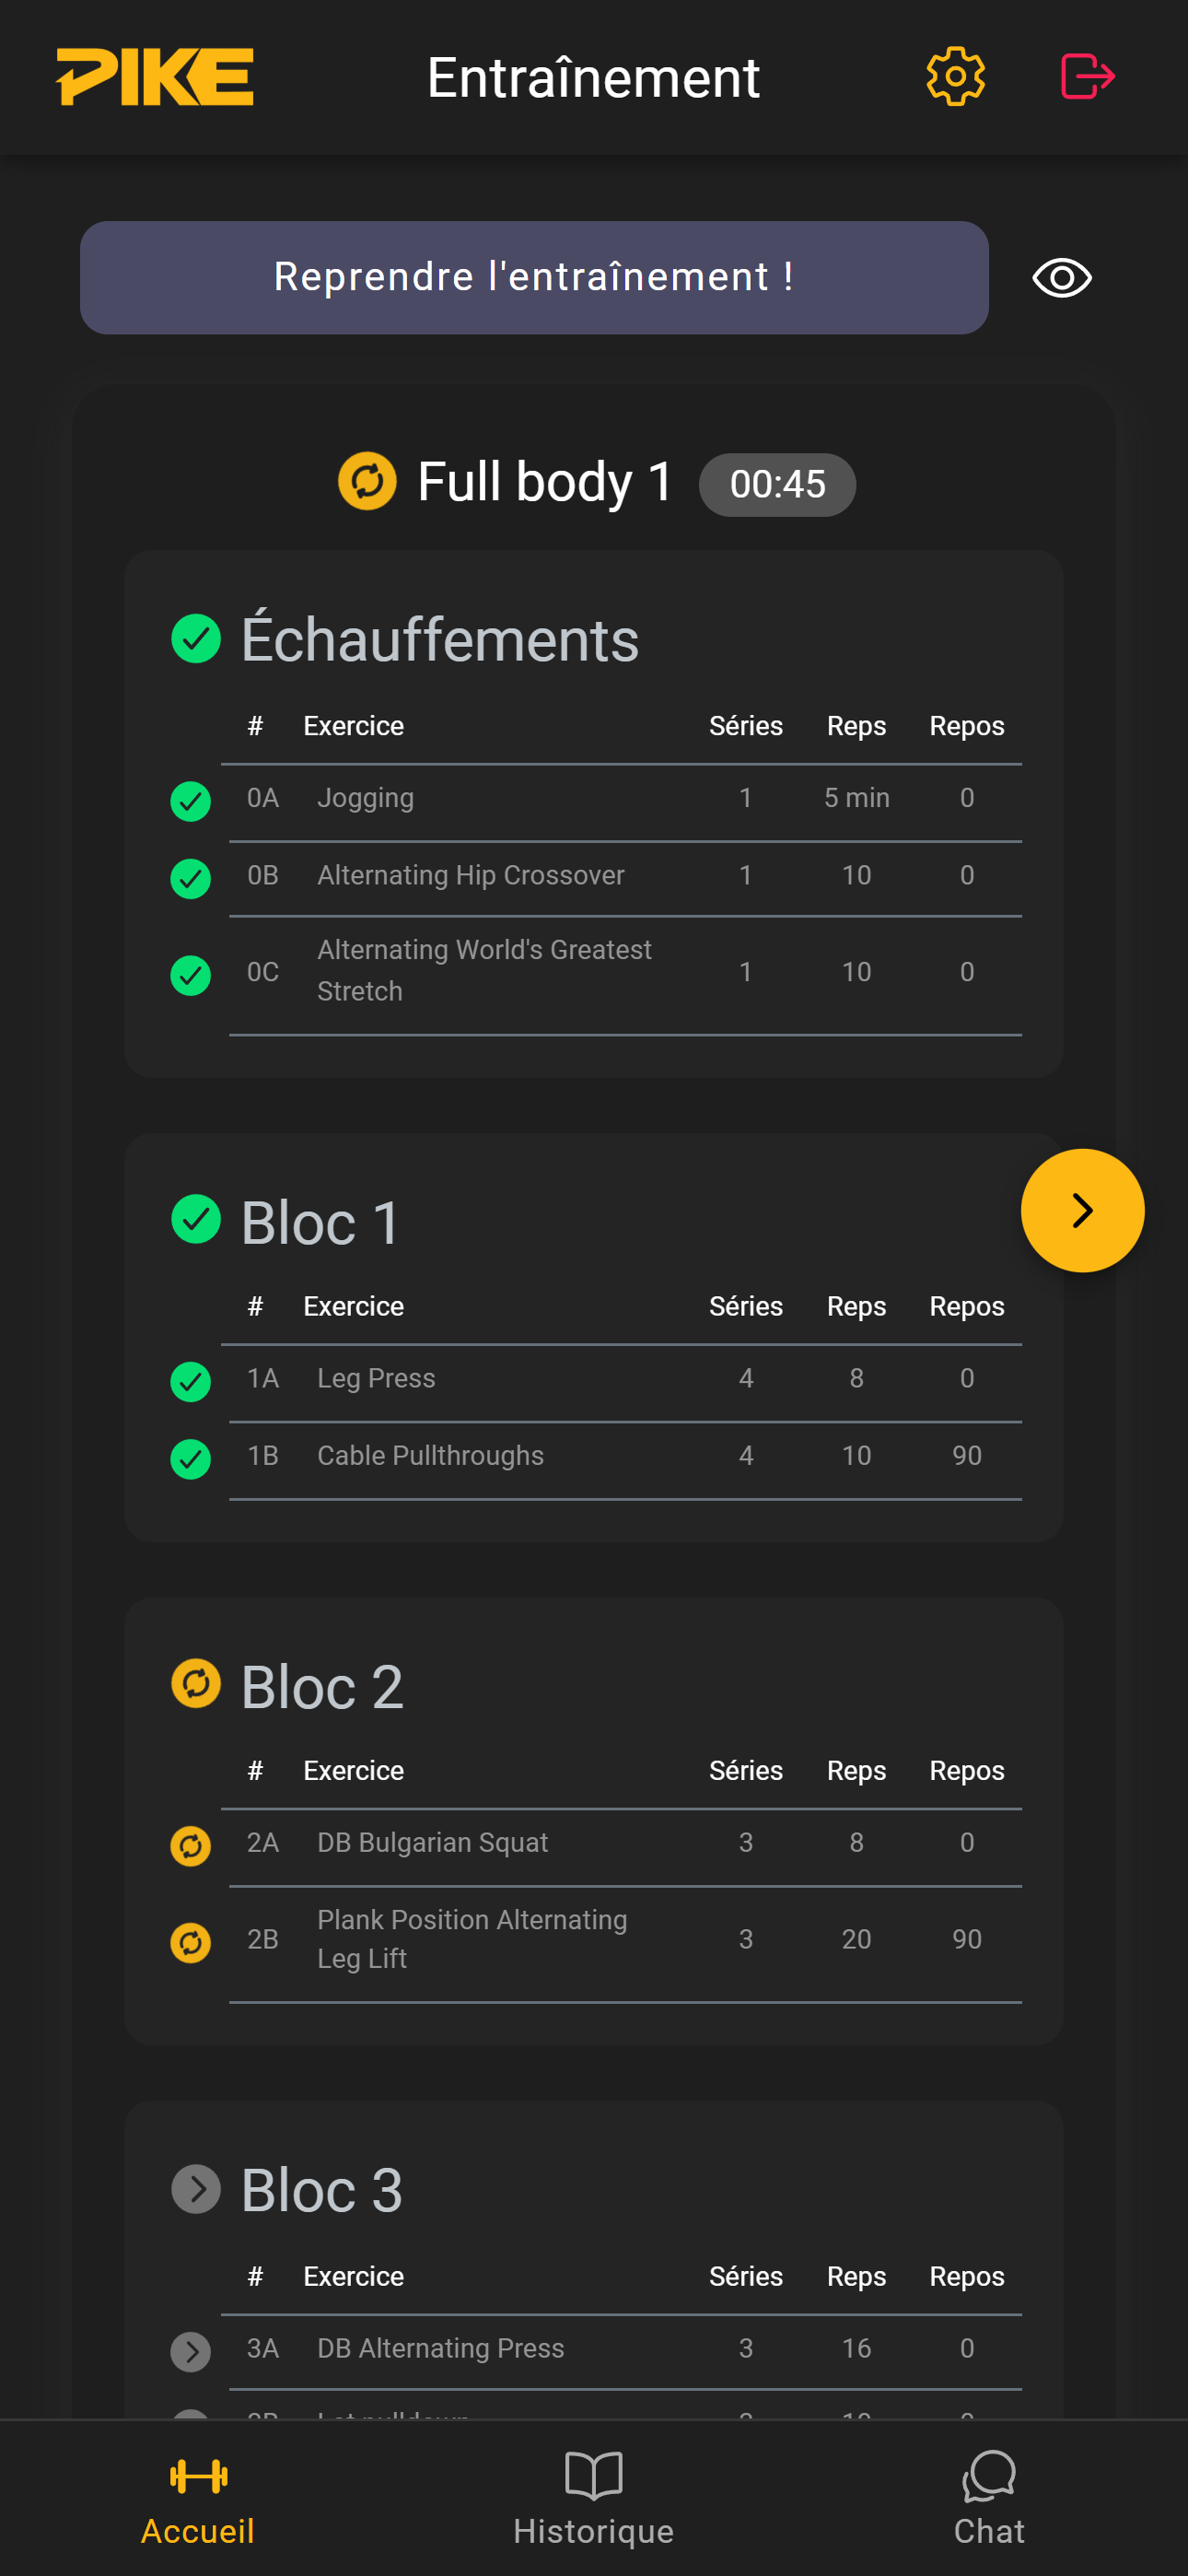Click the status icon for Plank Position row

click(191, 1942)
